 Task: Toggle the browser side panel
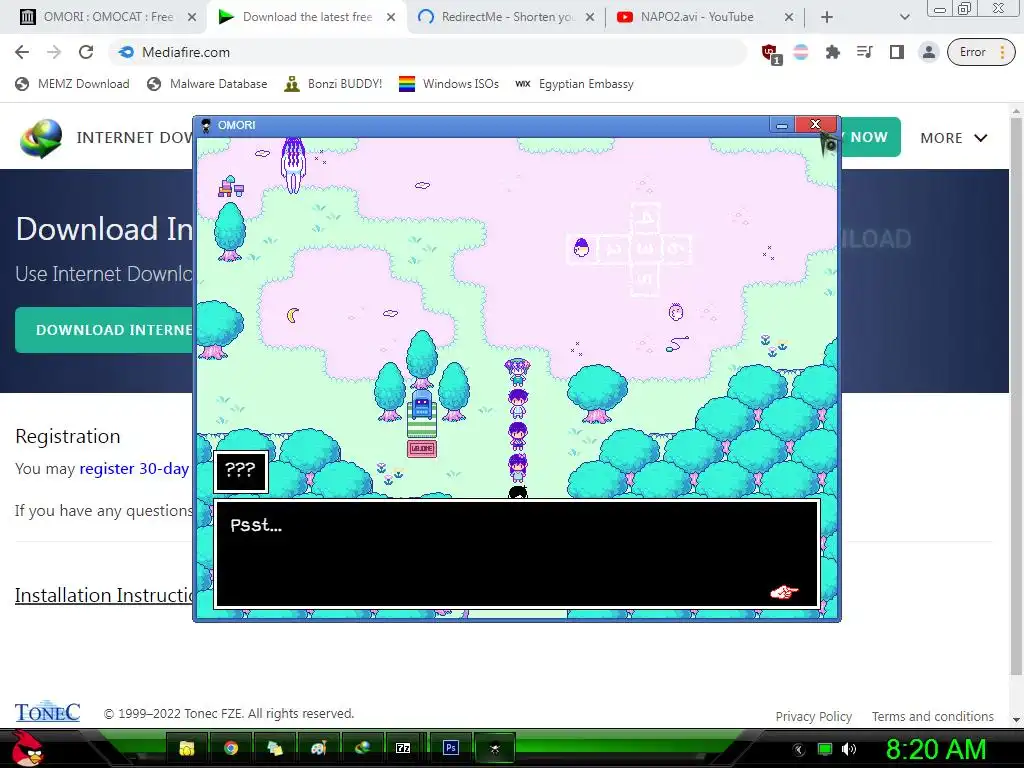coord(897,52)
